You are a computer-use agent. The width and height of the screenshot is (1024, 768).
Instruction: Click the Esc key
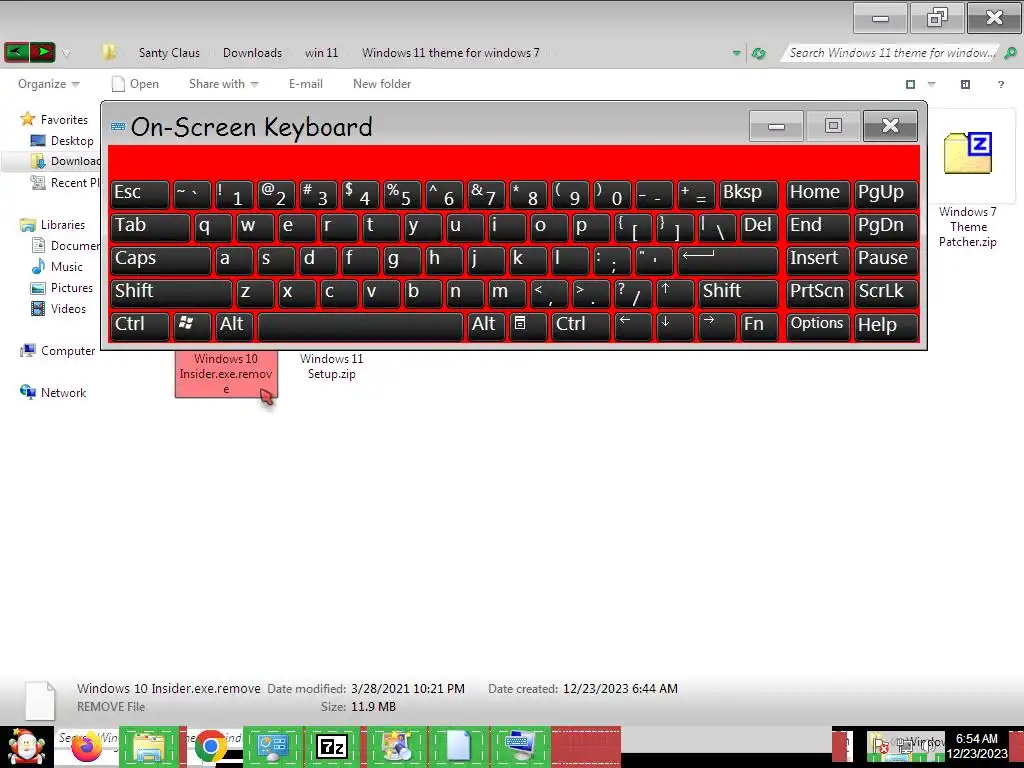pos(140,194)
